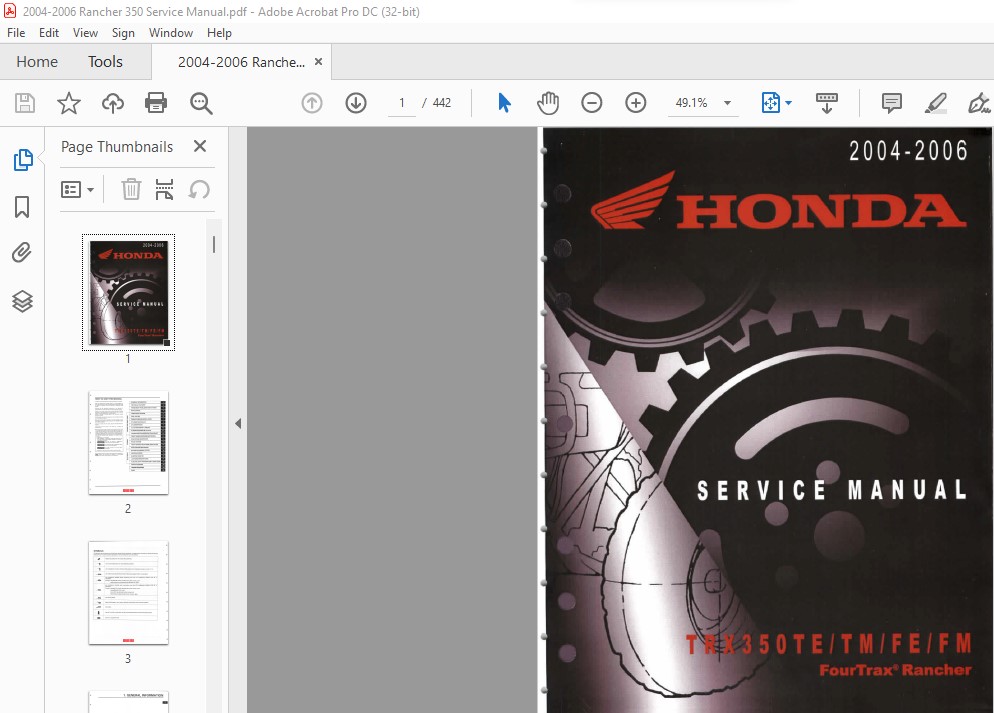Open the Attachments paperclip panel
The height and width of the screenshot is (713, 994).
tap(22, 253)
